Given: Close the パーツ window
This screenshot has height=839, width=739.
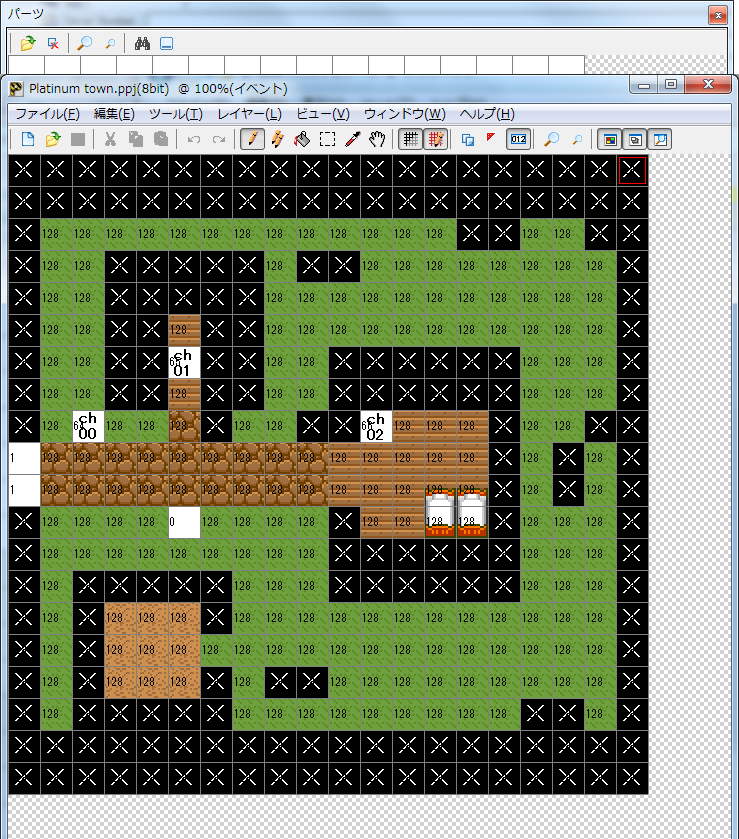Looking at the screenshot, I should (x=717, y=15).
